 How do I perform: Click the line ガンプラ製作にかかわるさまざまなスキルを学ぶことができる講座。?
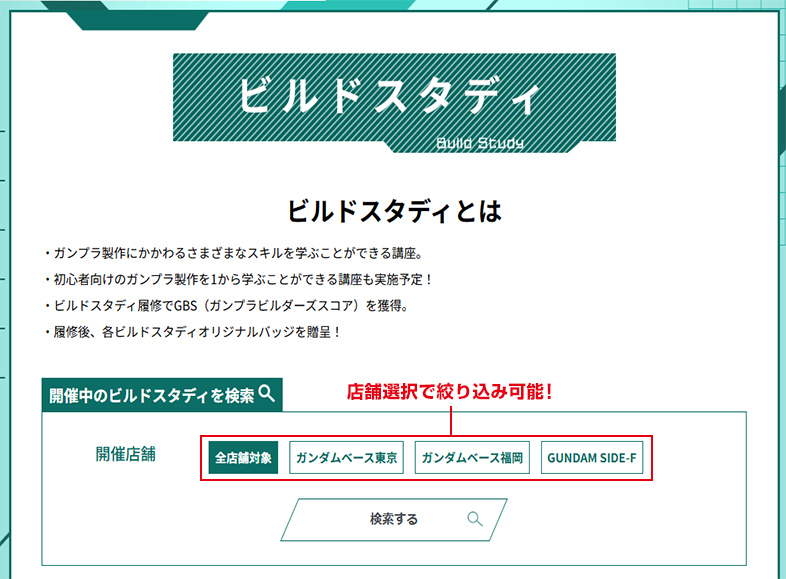[x=234, y=253]
